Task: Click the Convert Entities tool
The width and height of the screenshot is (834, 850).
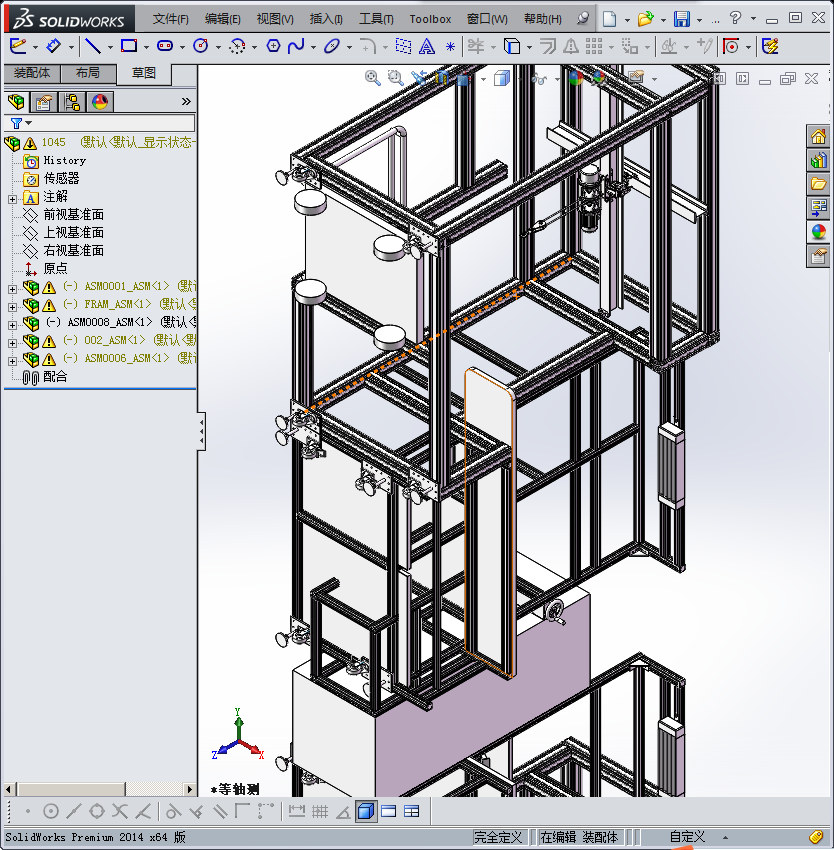Action: click(512, 46)
